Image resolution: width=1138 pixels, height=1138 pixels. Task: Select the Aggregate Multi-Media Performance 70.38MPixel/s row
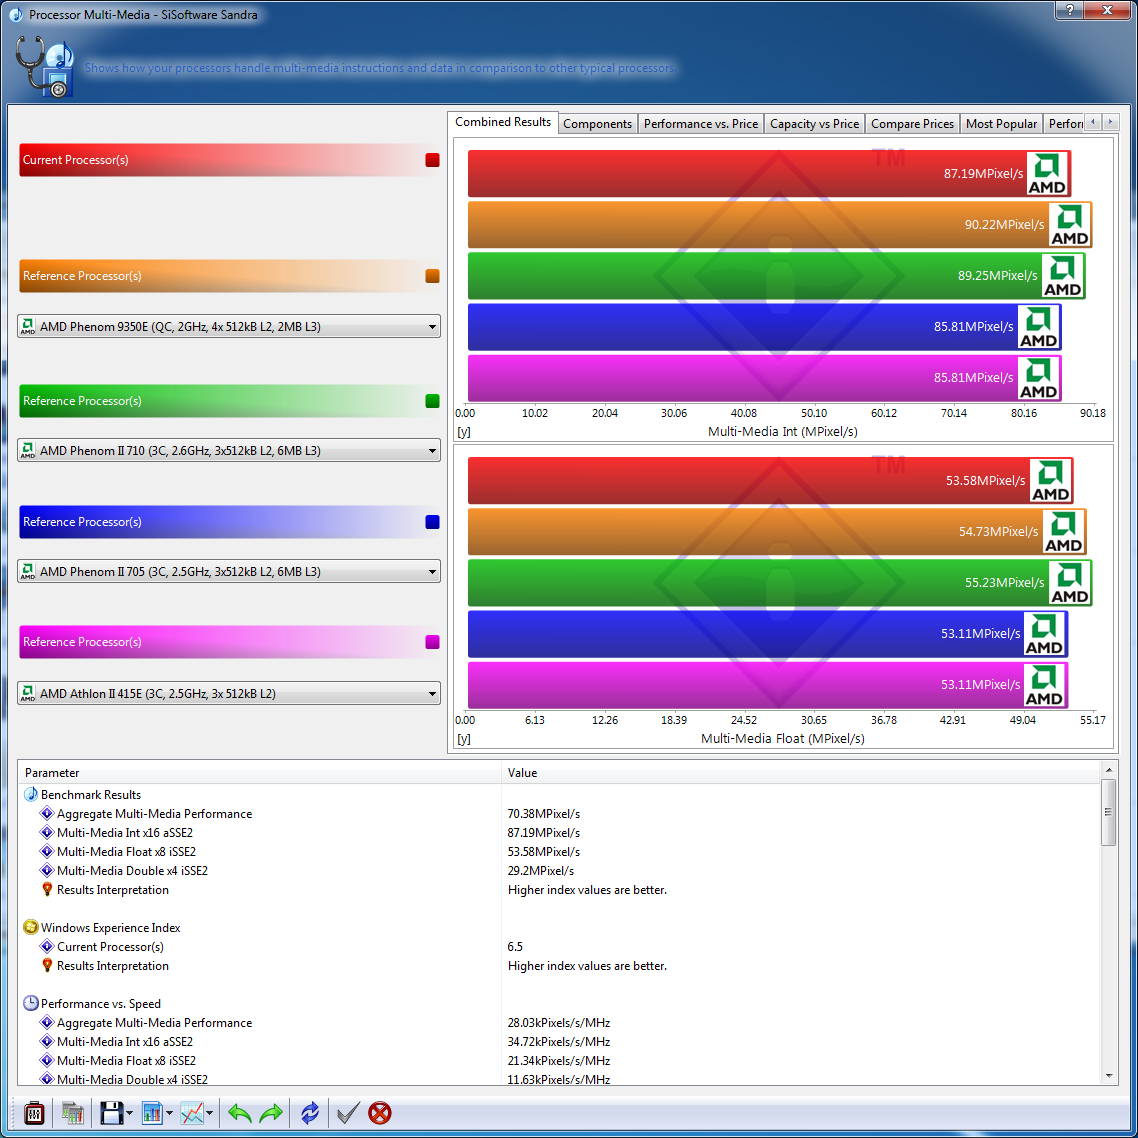[559, 814]
